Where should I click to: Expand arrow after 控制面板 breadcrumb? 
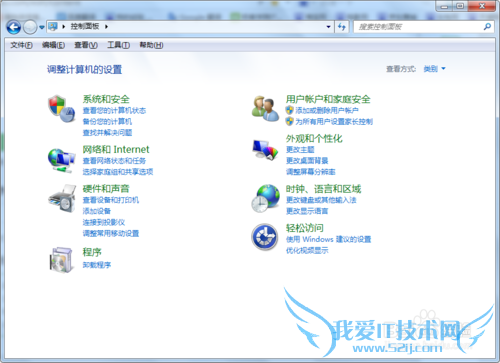106,26
